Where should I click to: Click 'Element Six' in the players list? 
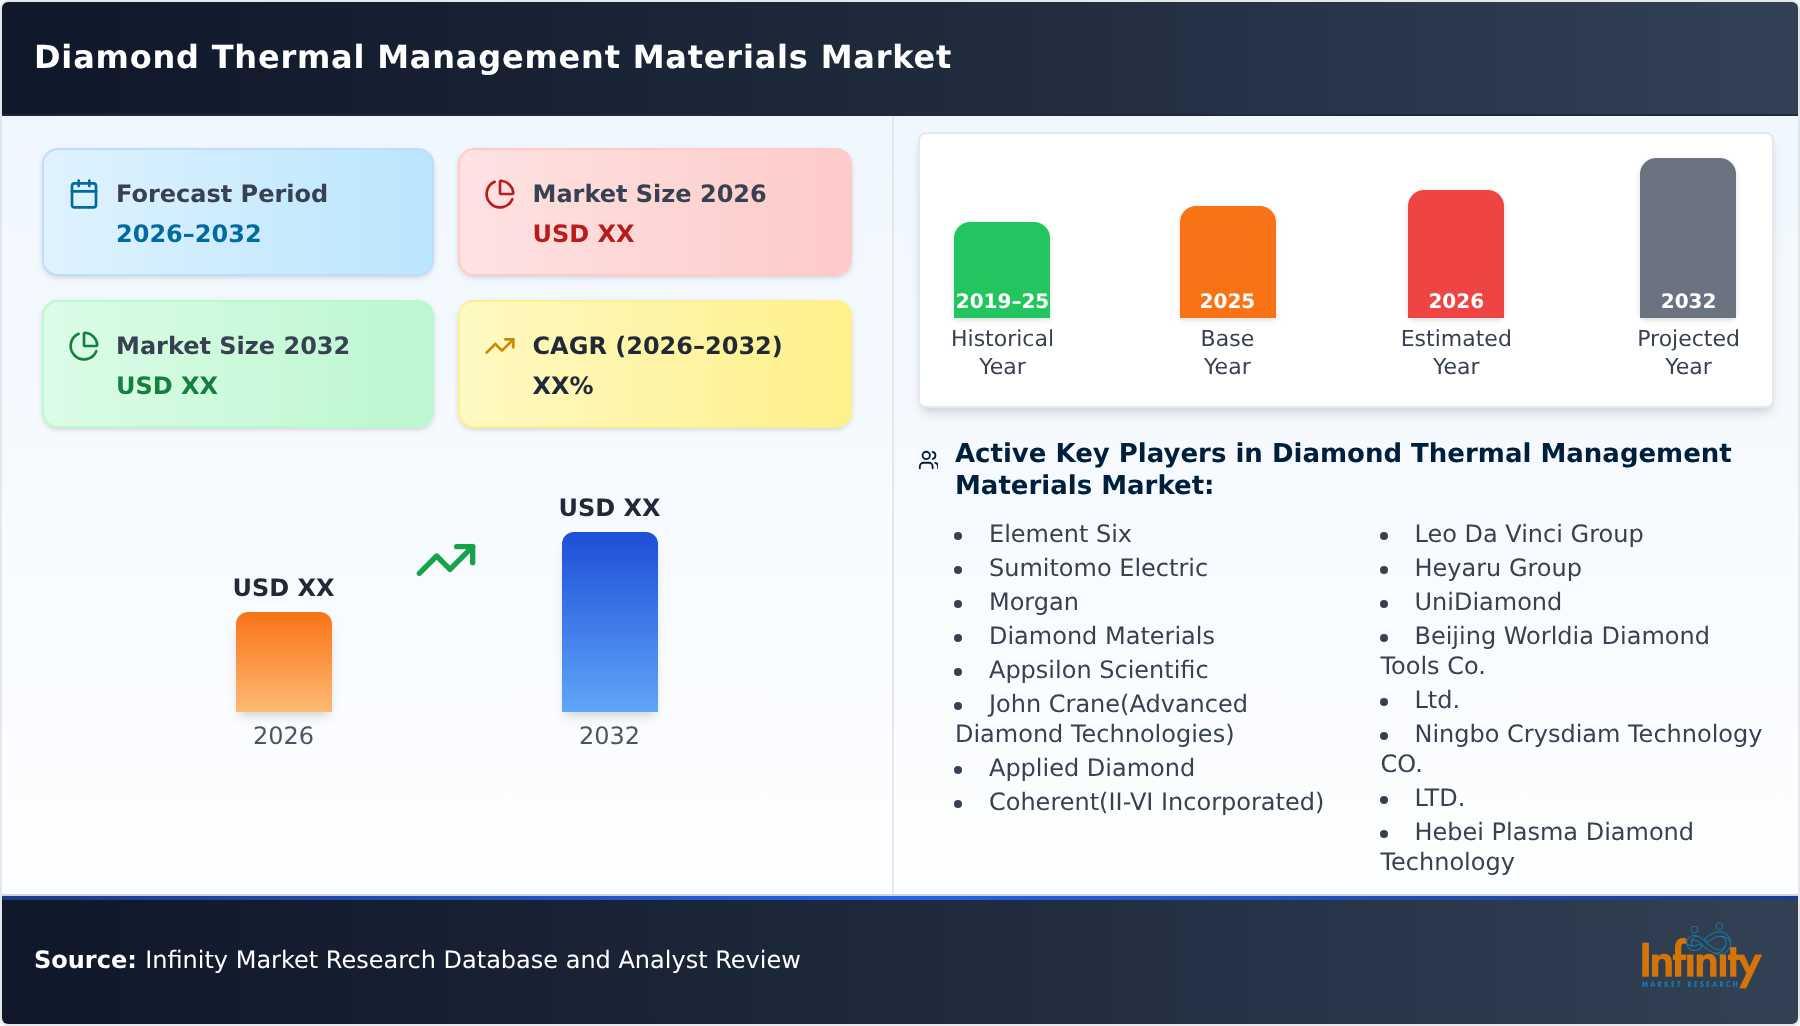[1060, 534]
